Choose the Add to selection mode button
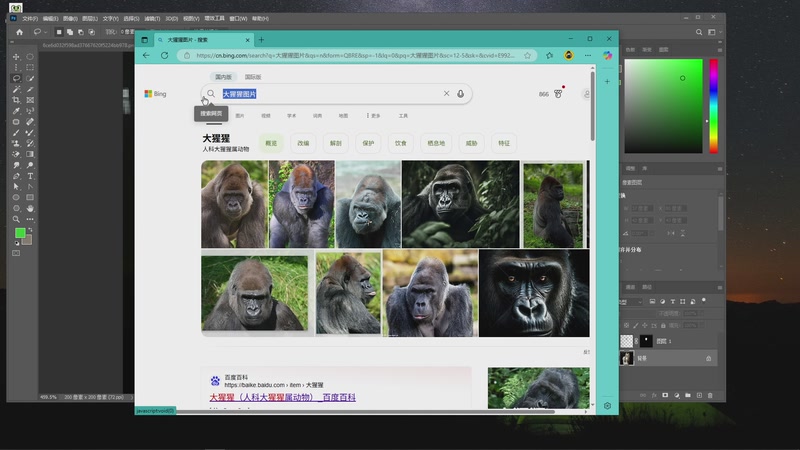Screen dimensions: 800x450 pos(70,32)
